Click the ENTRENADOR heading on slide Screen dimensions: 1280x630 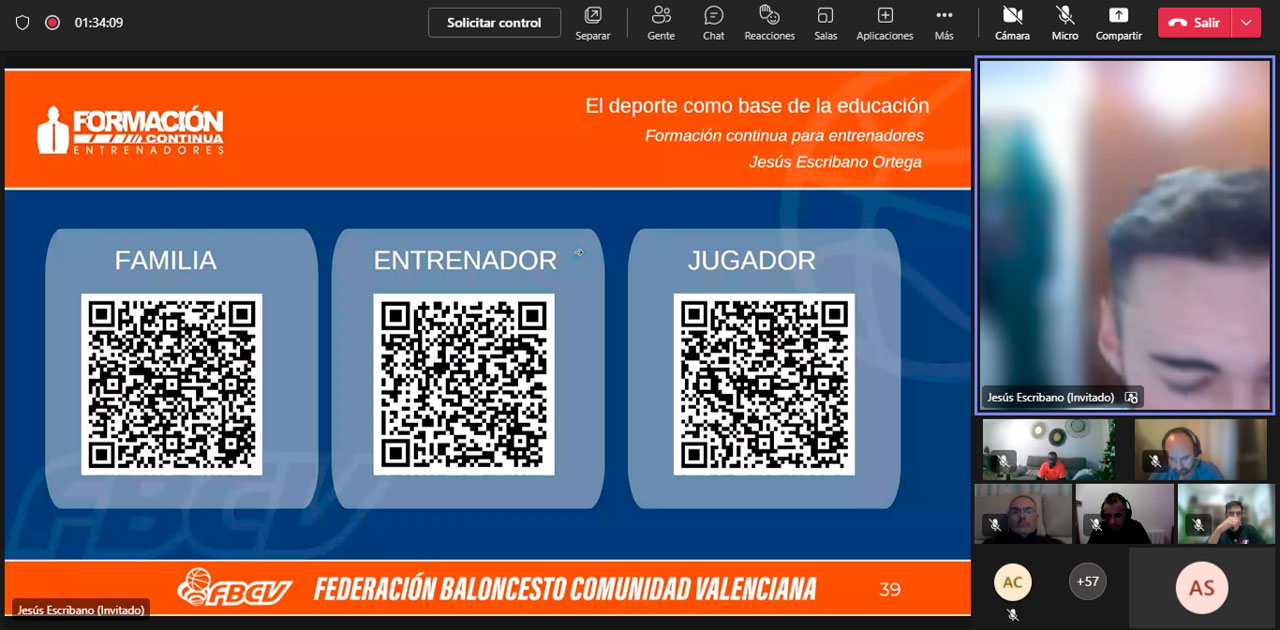465,260
